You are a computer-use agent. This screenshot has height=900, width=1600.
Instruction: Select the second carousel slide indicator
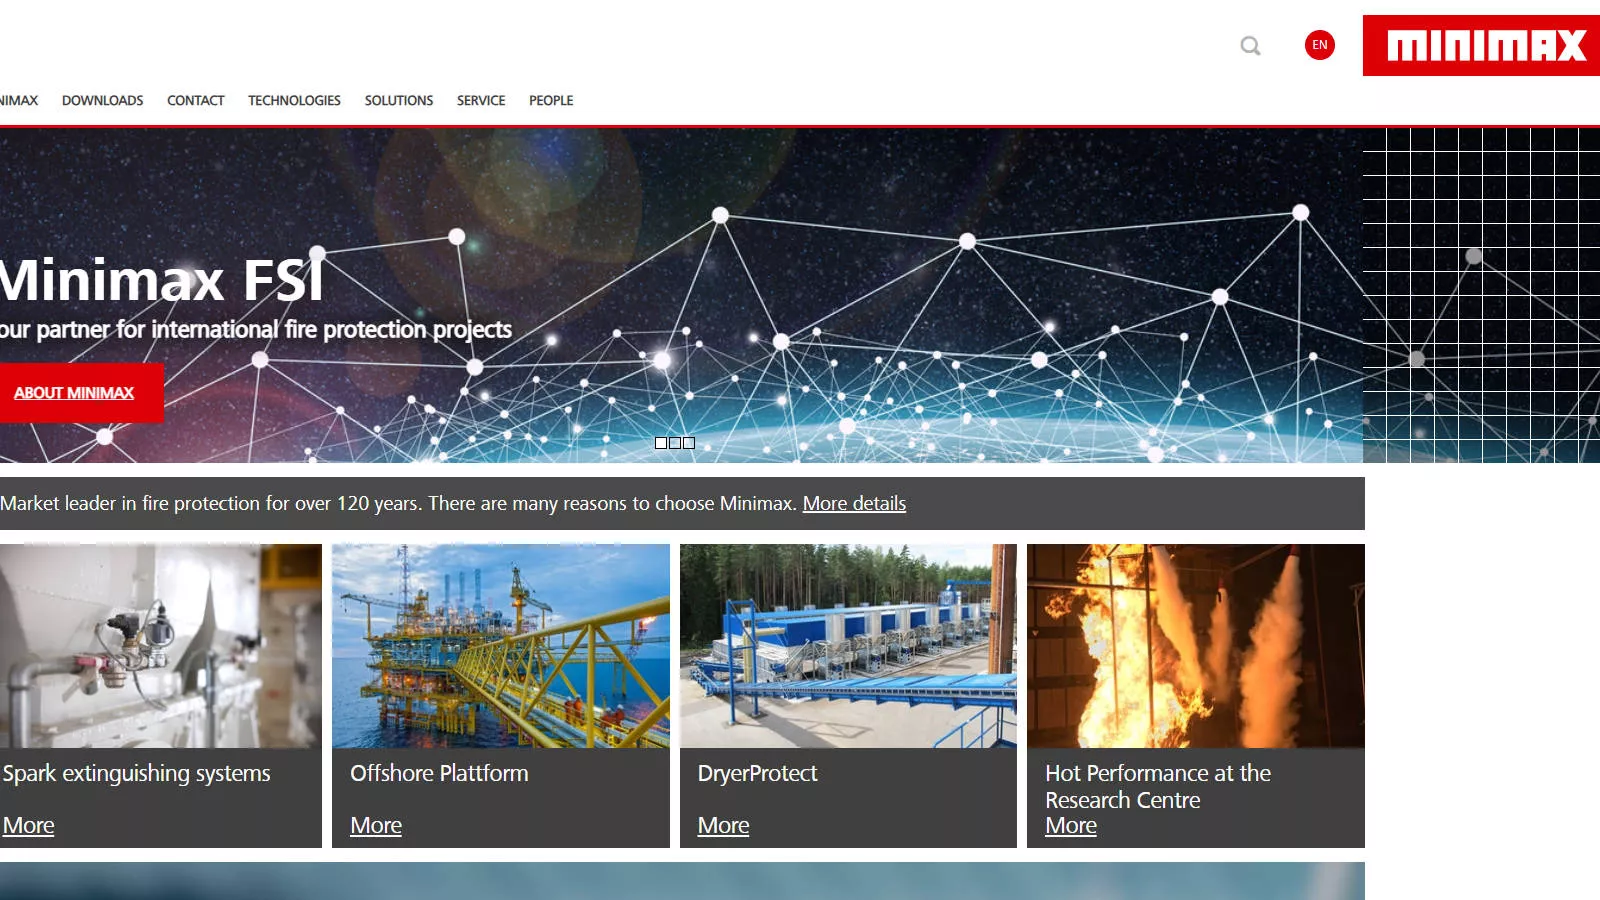click(x=675, y=443)
